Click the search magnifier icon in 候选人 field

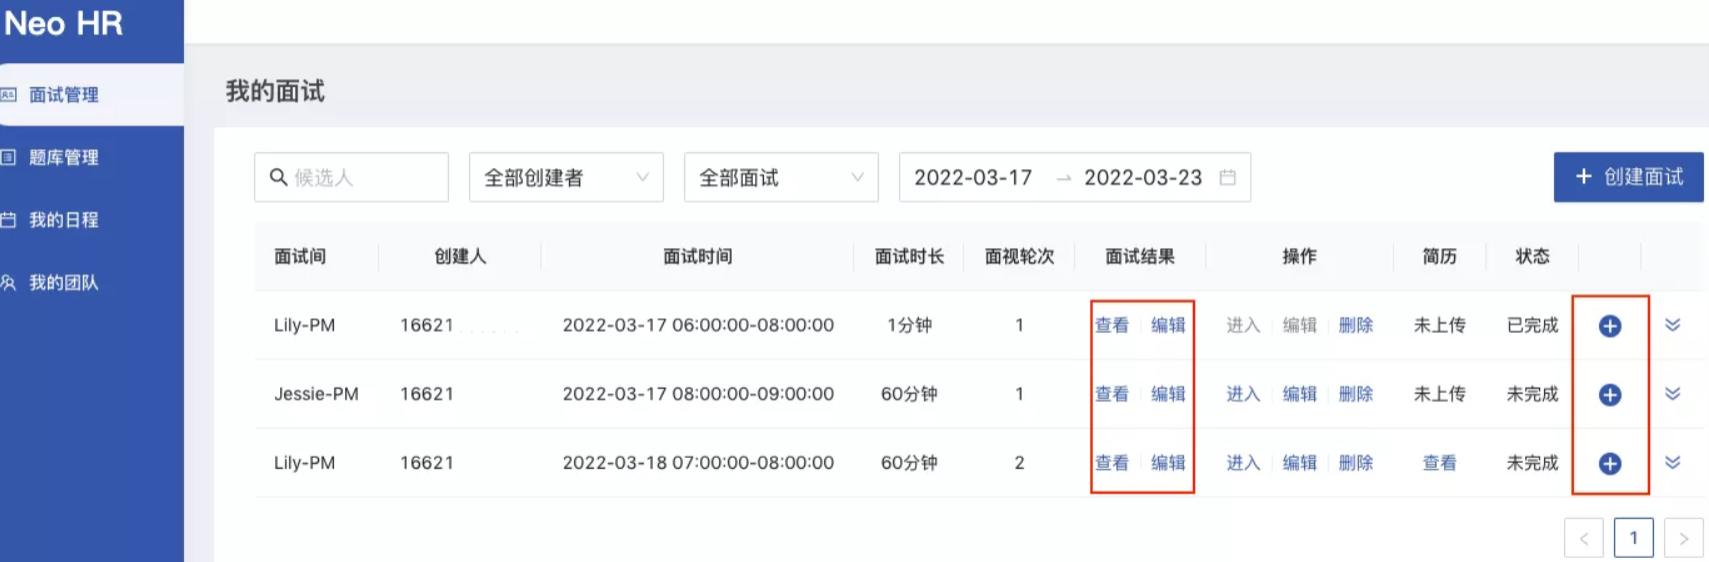tap(278, 177)
